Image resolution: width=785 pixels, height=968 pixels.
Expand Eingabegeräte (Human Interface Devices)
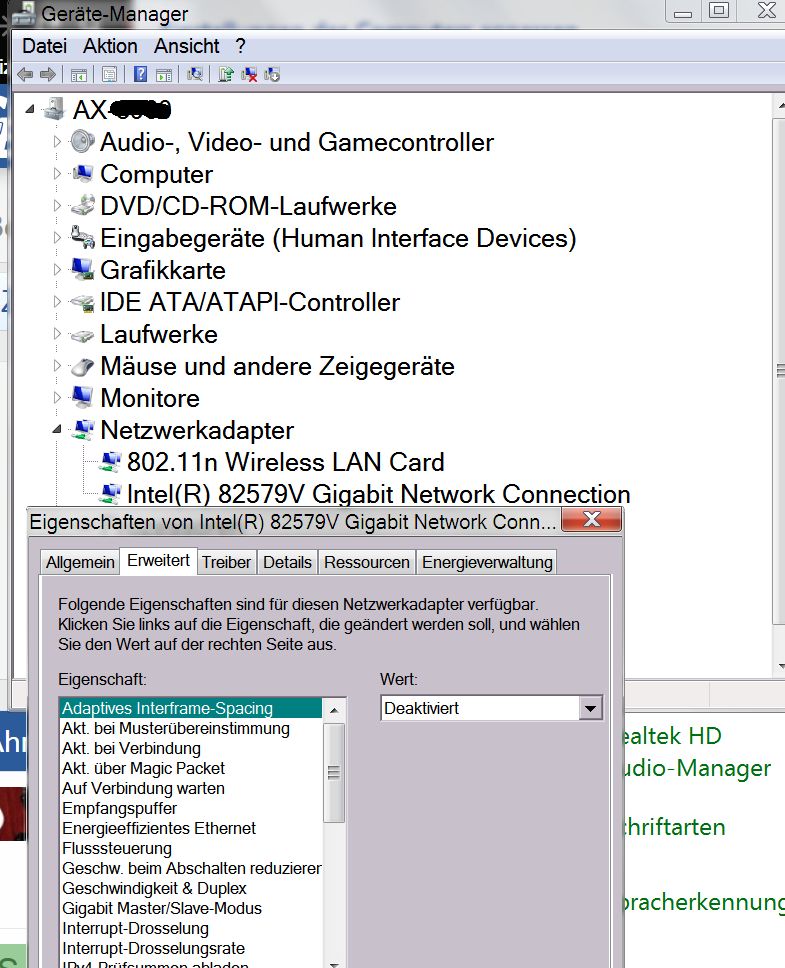point(57,238)
